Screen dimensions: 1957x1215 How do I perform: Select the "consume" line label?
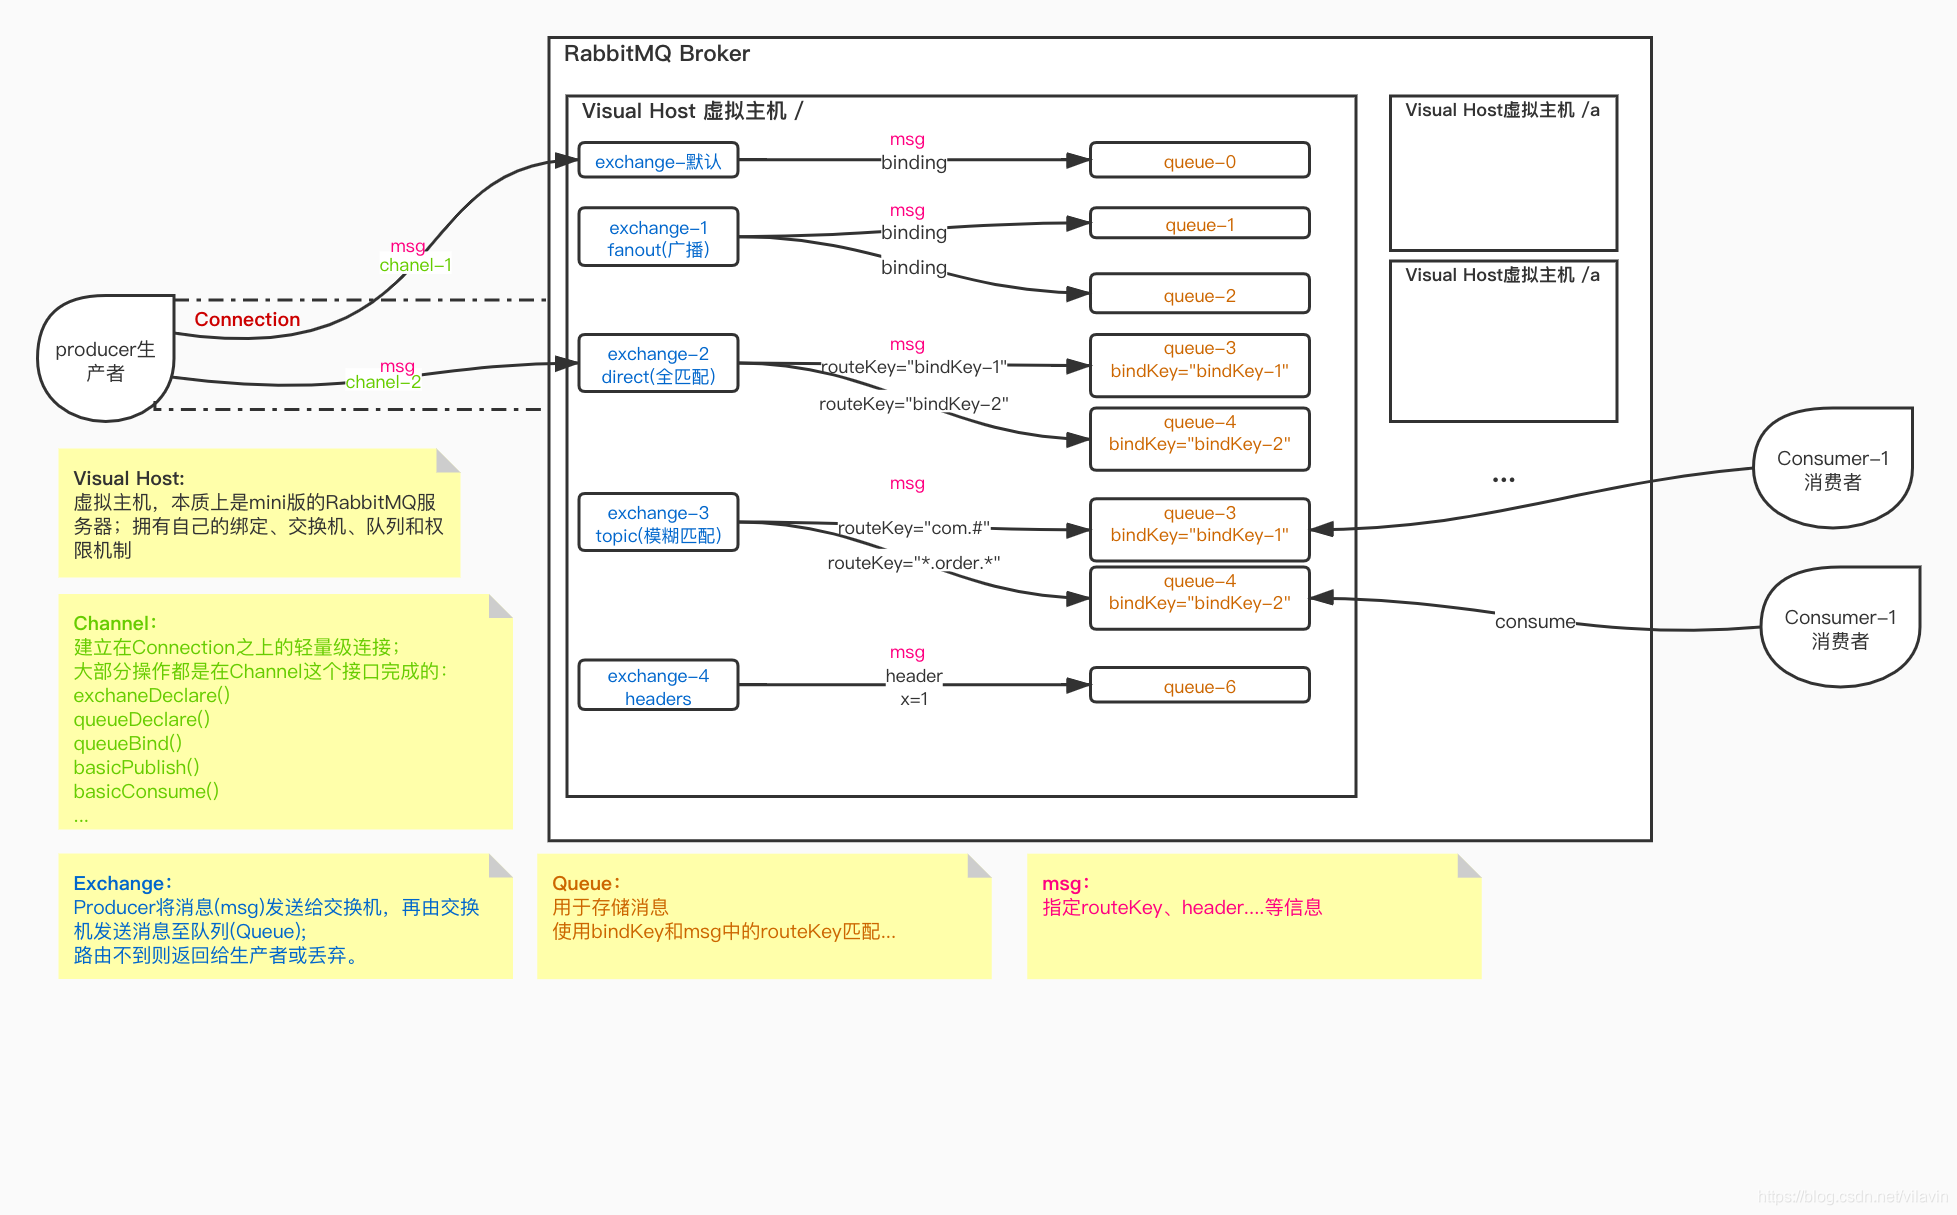click(x=1535, y=622)
